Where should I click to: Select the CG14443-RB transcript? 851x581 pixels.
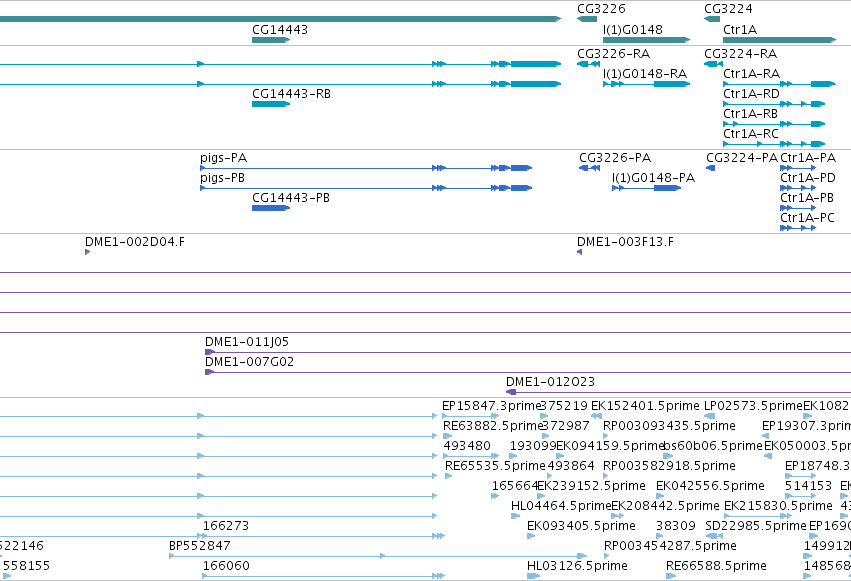[271, 104]
